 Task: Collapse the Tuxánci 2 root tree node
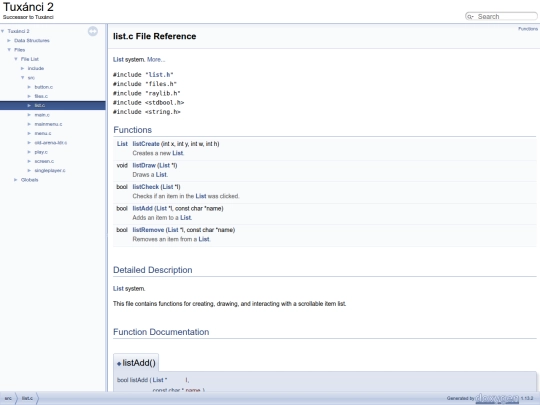[x=3, y=31]
